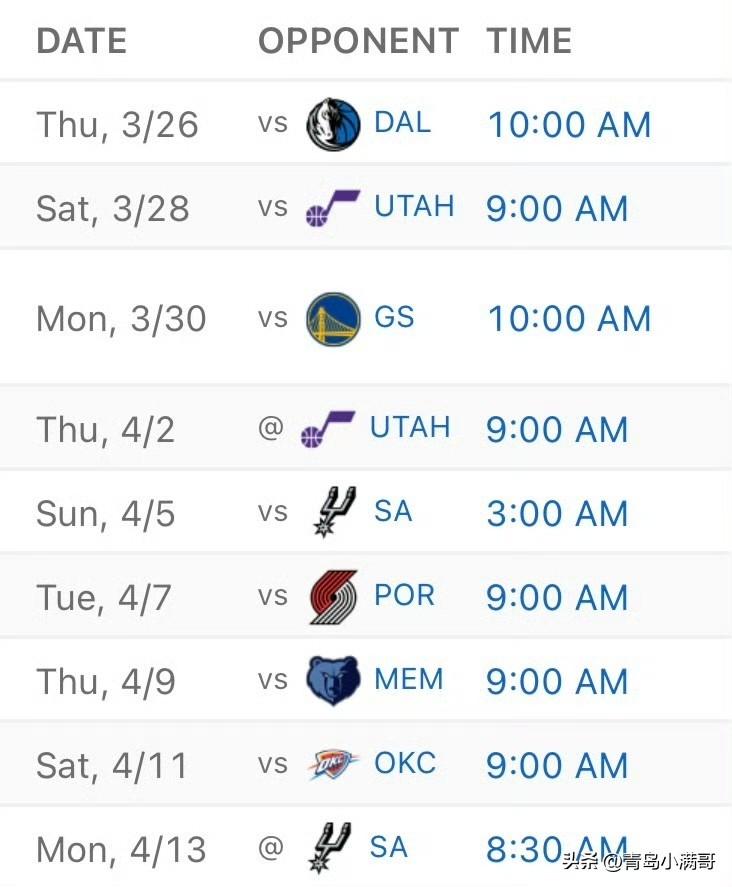
Task: Click the Utah Jazz logo on 3/28 row
Action: (x=333, y=208)
